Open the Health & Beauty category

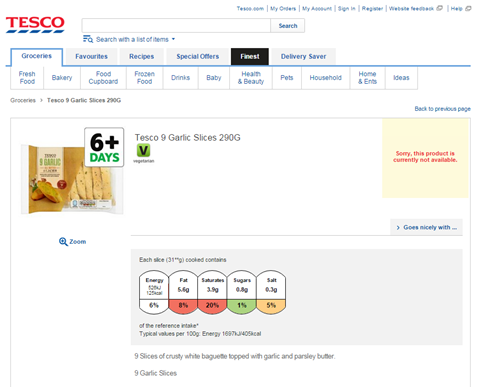[251, 78]
